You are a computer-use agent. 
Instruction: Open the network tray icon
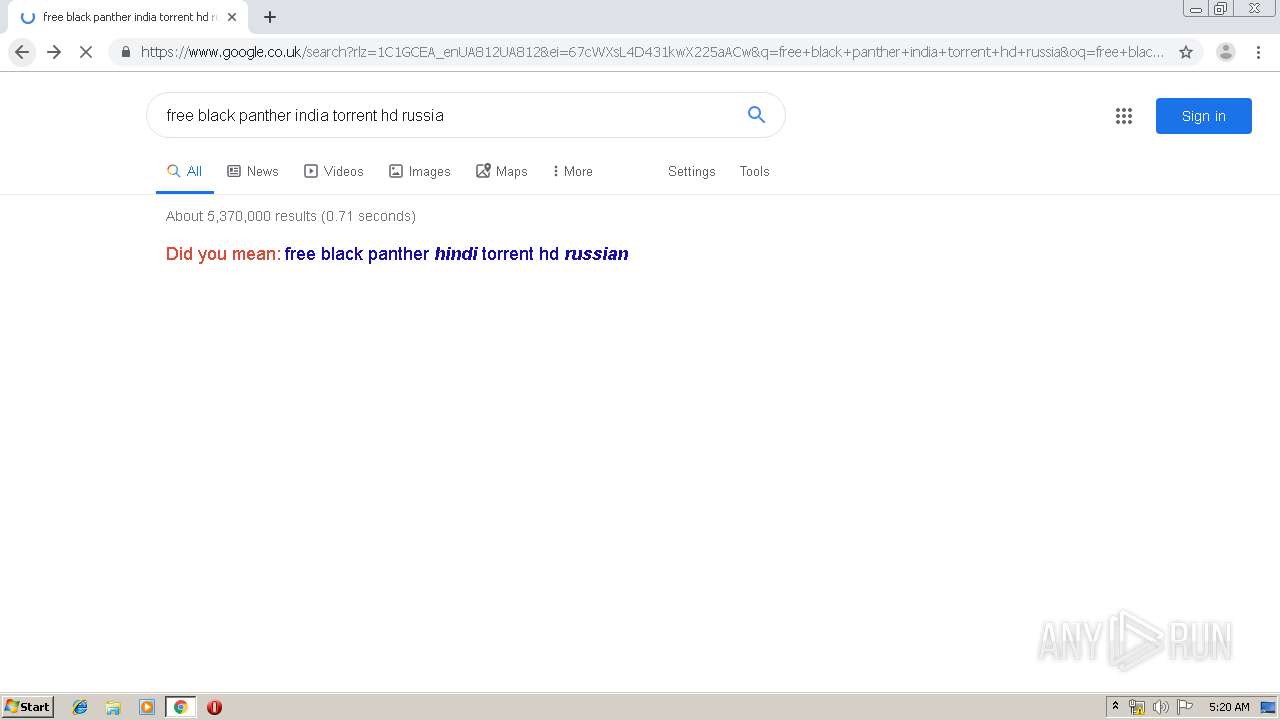click(1137, 707)
